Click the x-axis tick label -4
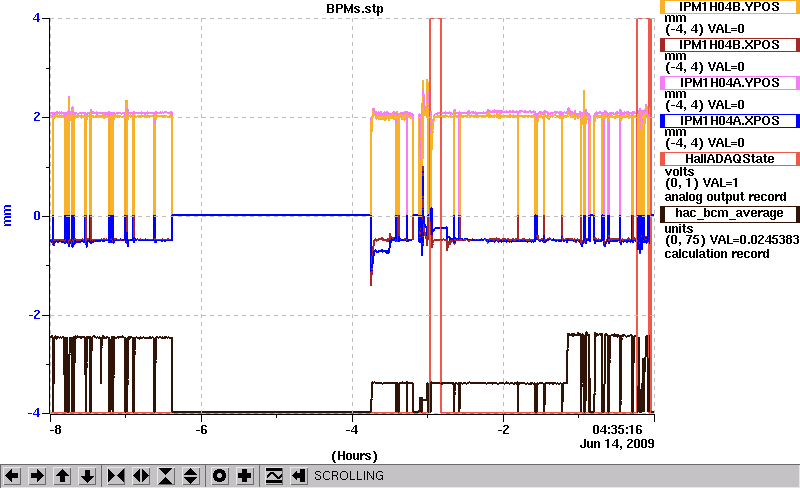This screenshot has height=488, width=800. tap(352, 429)
